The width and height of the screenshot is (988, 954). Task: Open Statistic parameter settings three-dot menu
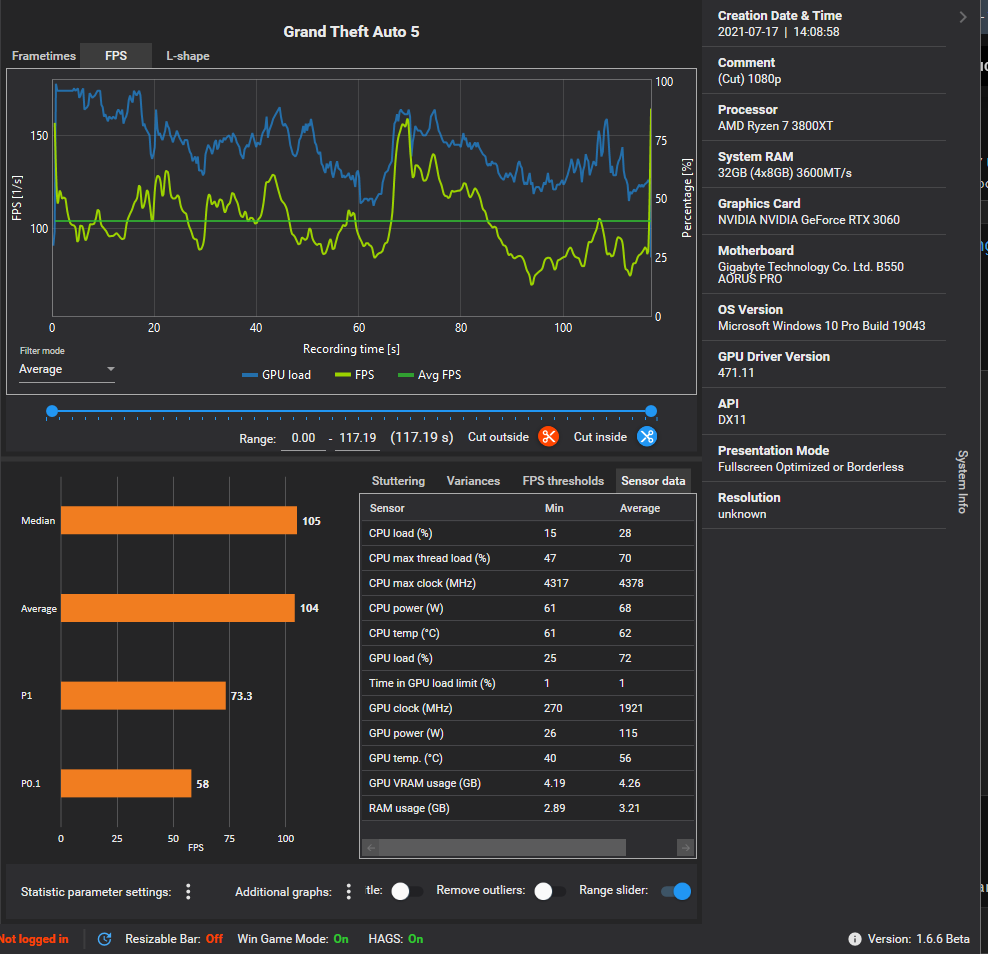pyautogui.click(x=188, y=891)
